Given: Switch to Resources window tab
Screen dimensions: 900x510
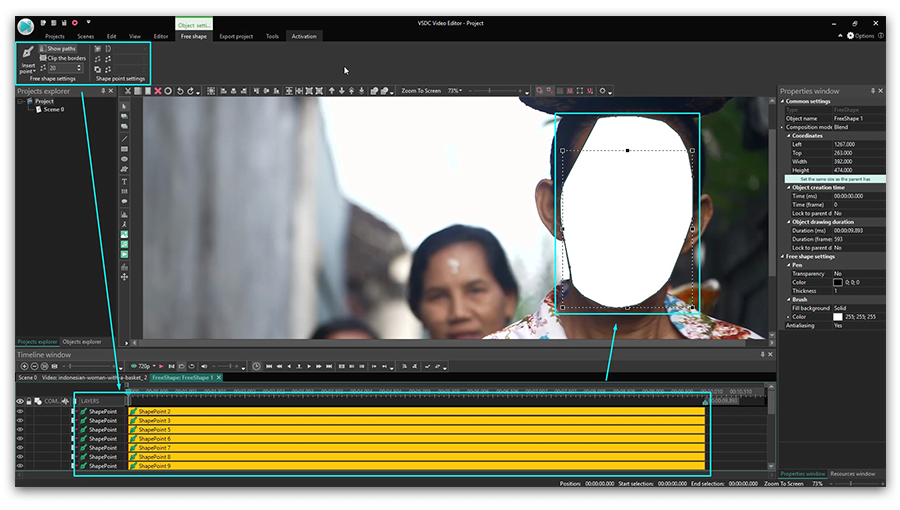Looking at the screenshot, I should (x=852, y=474).
